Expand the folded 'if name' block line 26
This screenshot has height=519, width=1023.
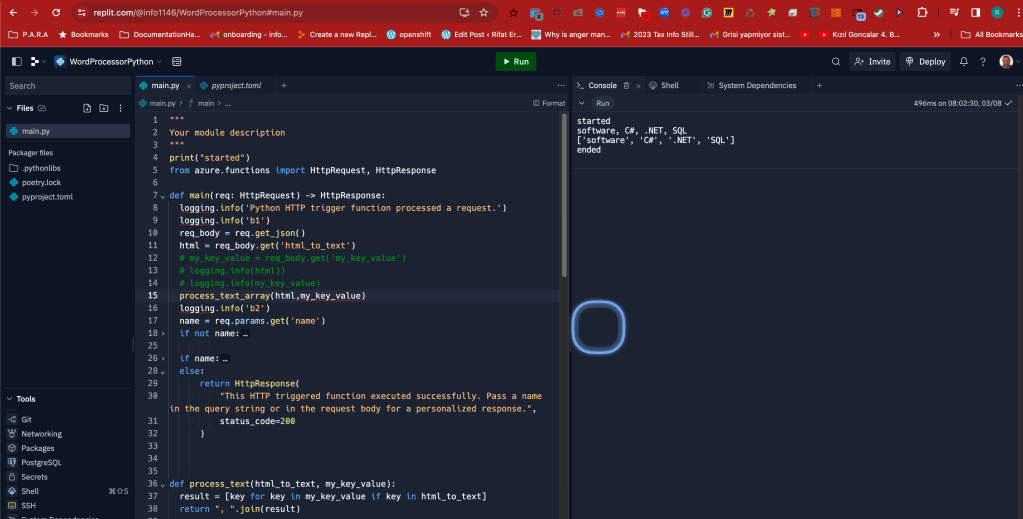(x=163, y=358)
